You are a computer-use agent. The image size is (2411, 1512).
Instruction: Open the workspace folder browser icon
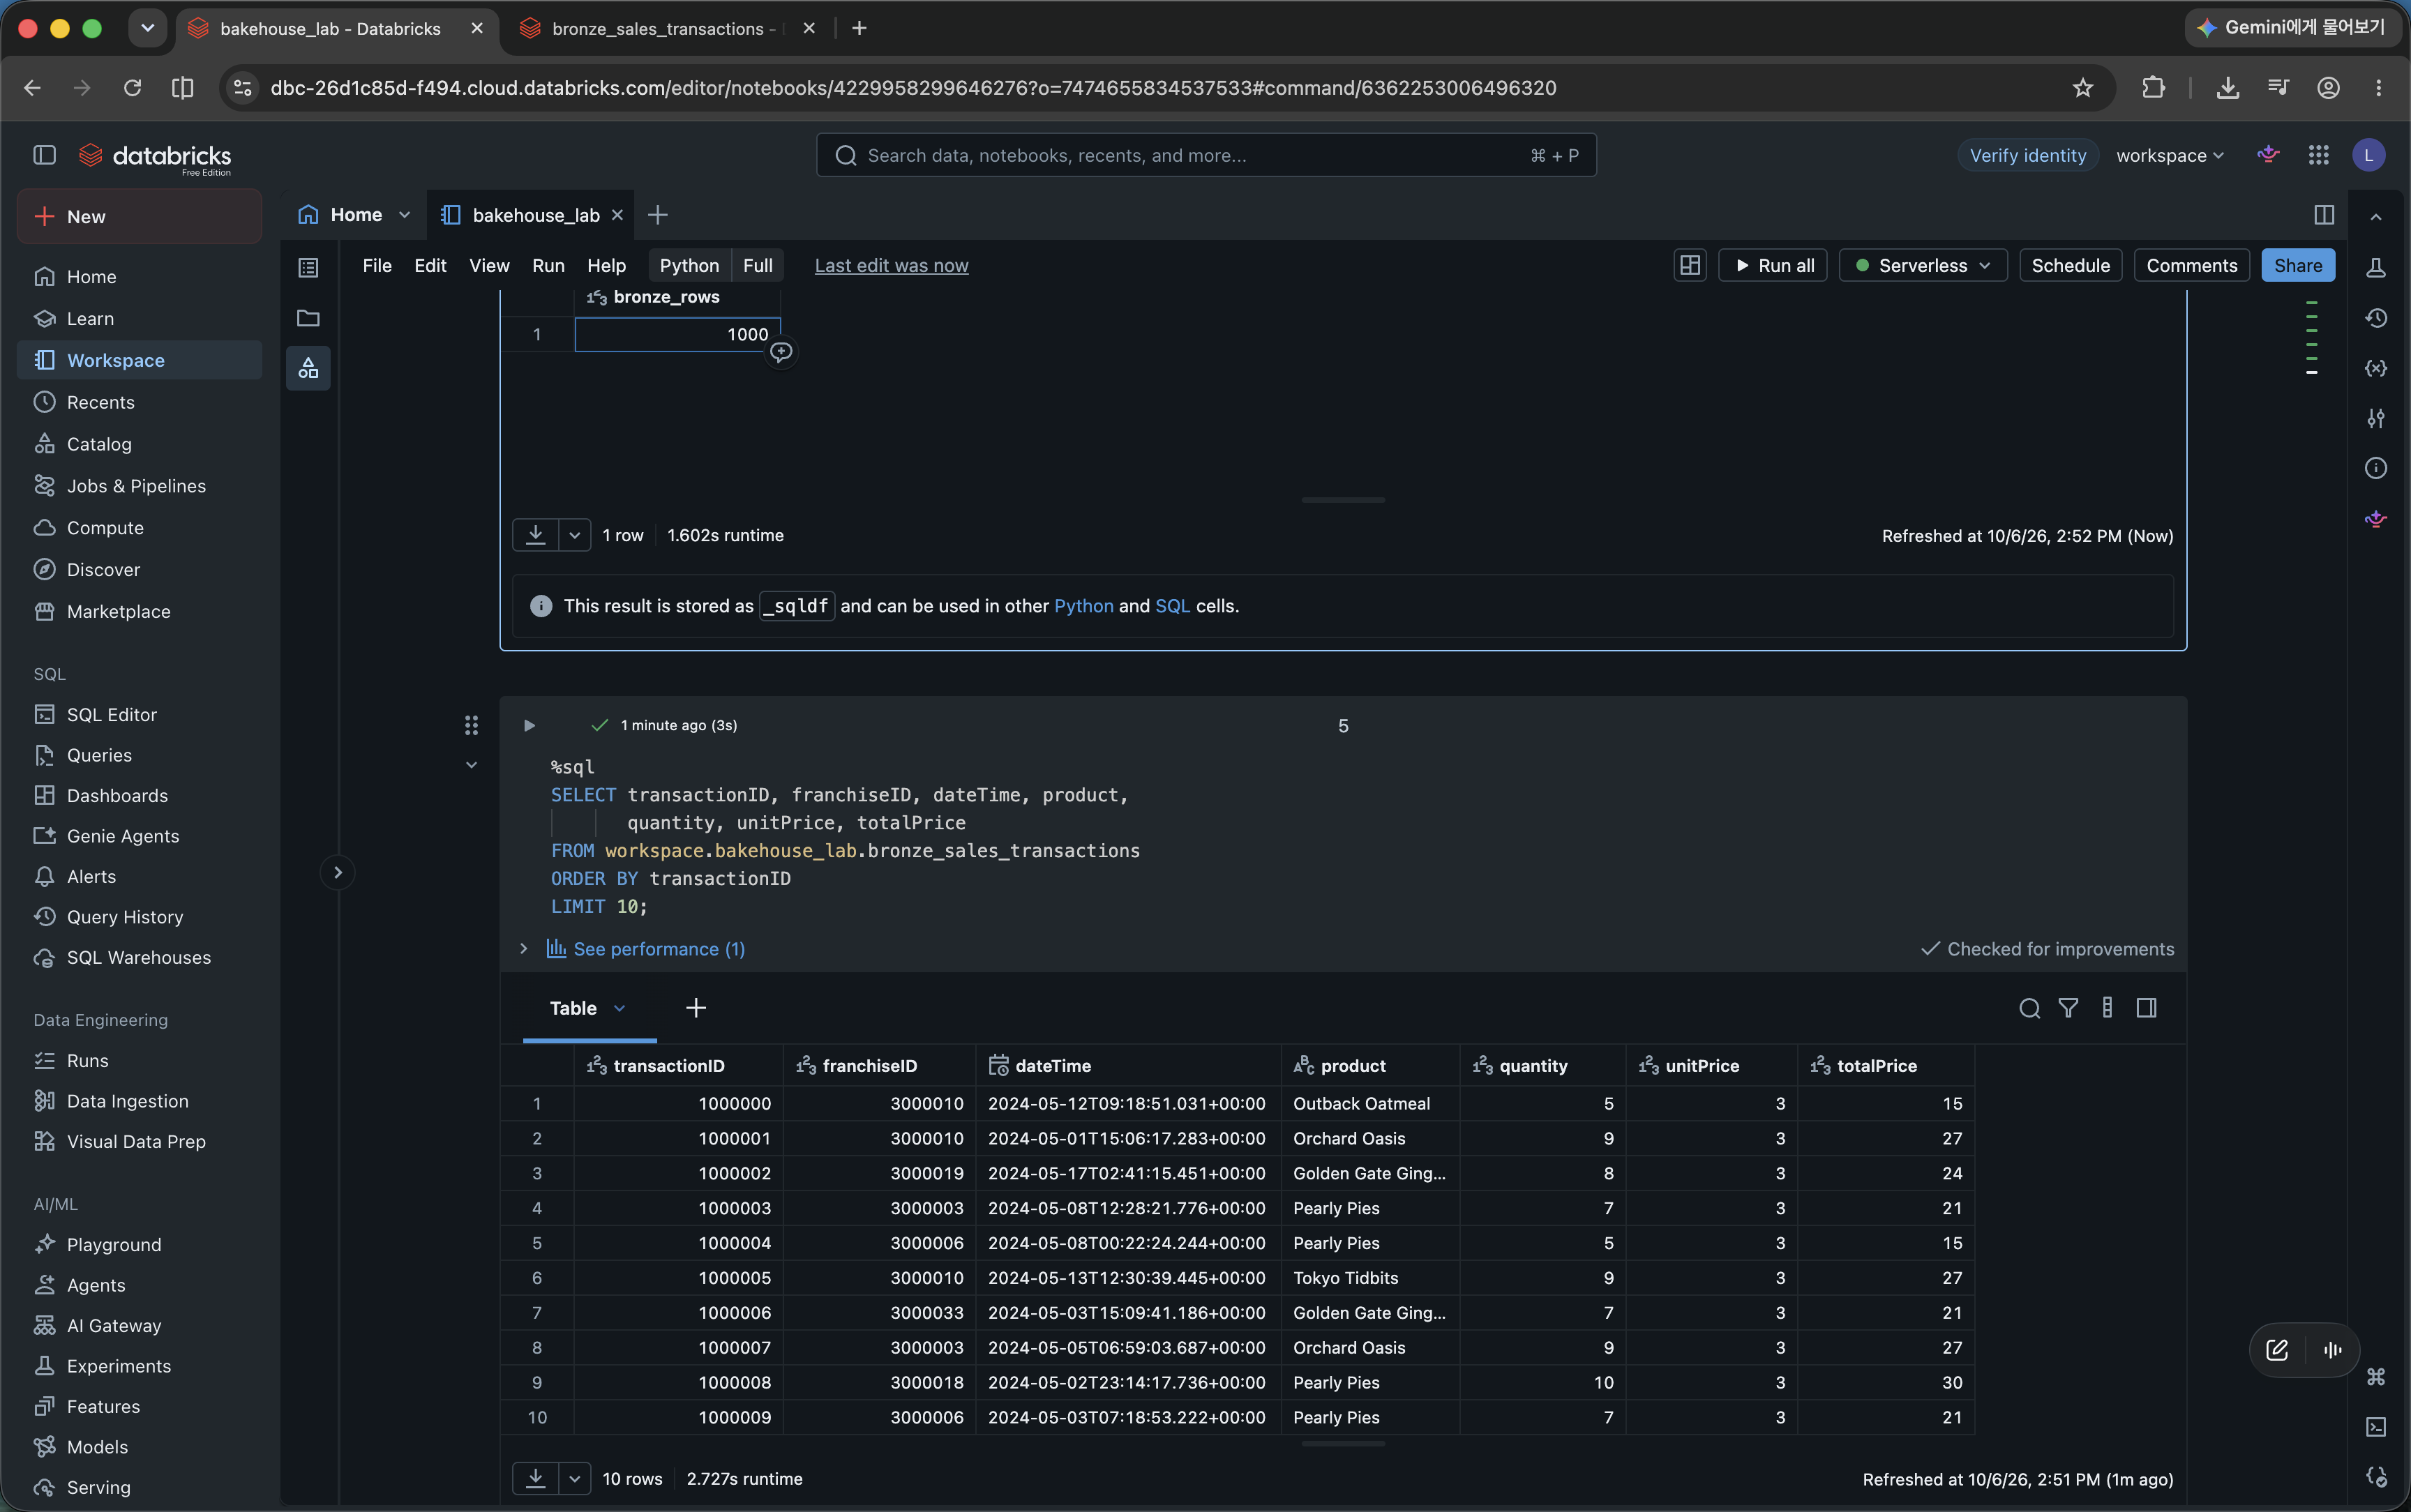(x=308, y=318)
